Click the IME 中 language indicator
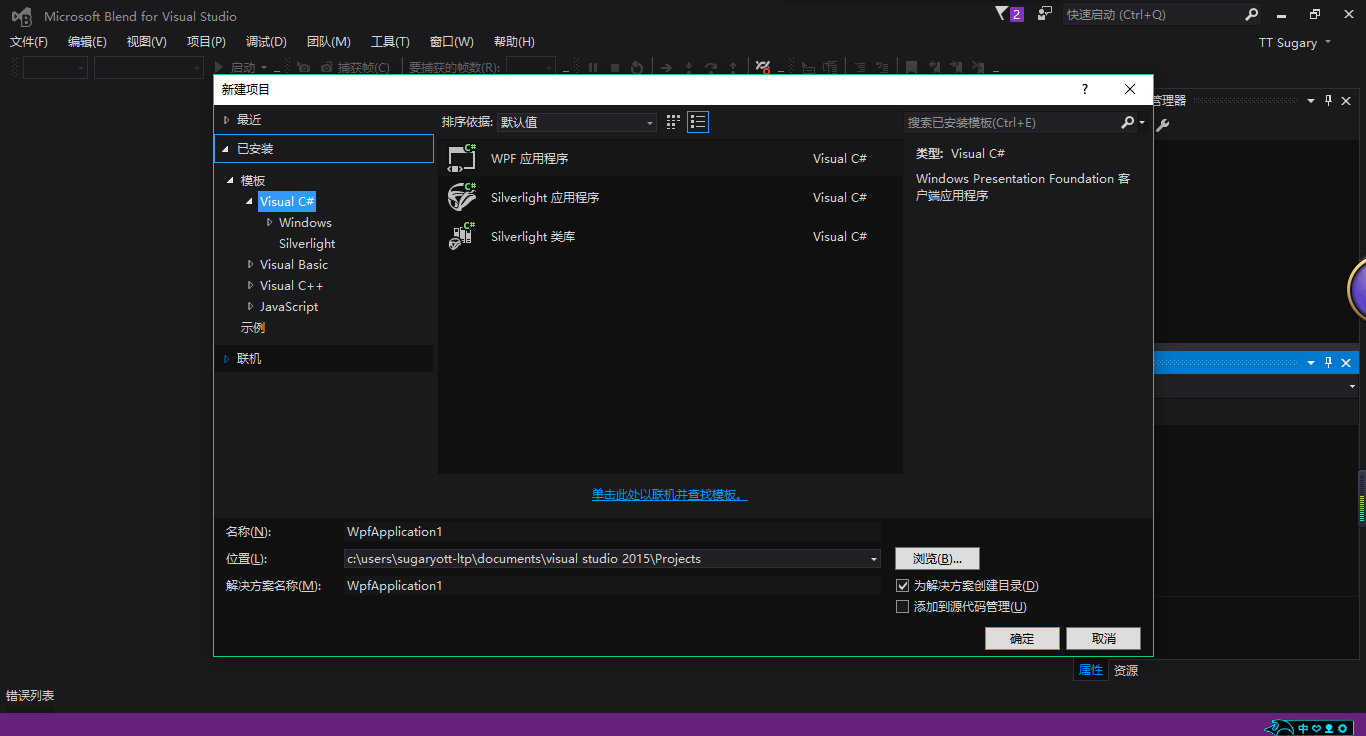 click(1304, 728)
